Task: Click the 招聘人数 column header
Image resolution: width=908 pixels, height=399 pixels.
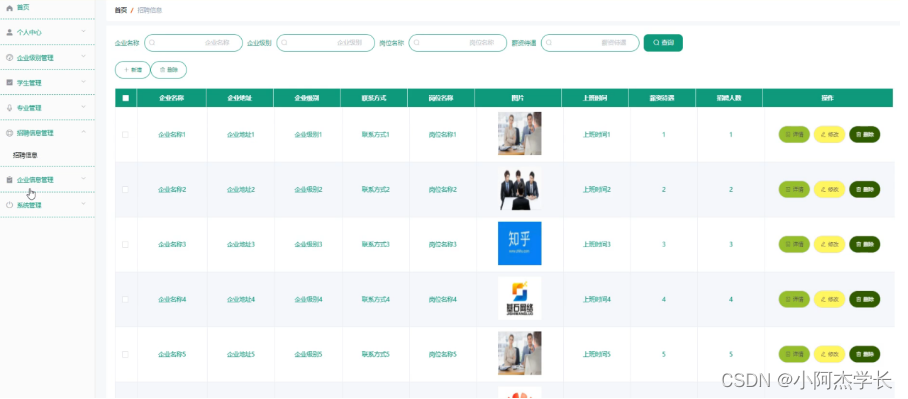Action: 728,98
